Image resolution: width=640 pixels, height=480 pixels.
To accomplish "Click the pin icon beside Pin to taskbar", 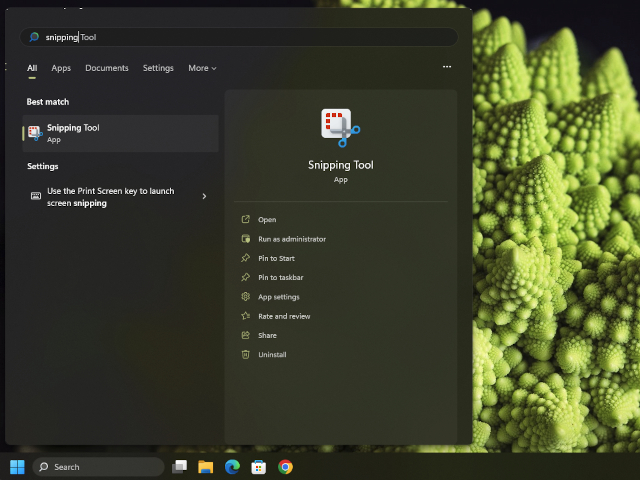I will coord(245,277).
